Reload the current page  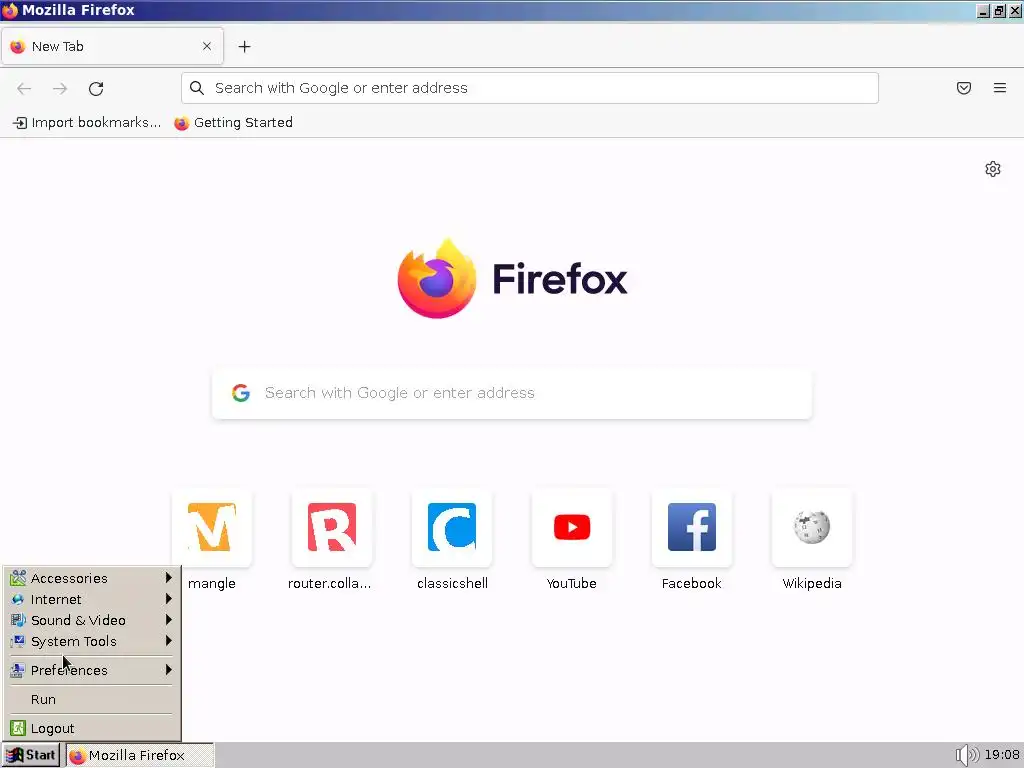(96, 88)
